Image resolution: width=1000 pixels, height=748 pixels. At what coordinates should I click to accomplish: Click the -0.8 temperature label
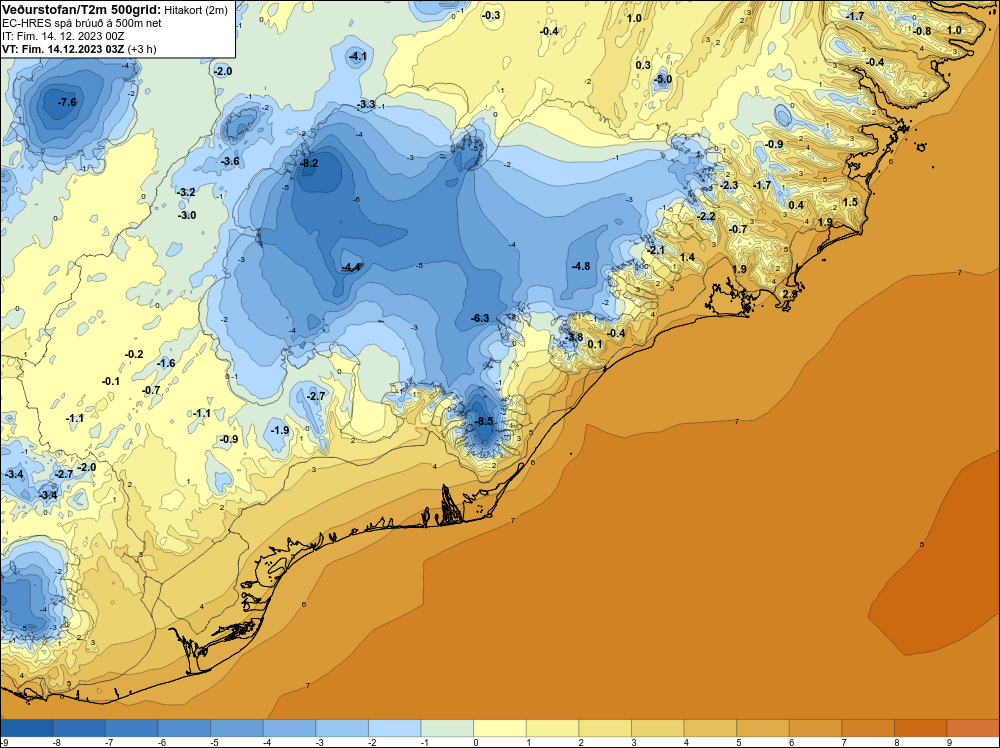pyautogui.click(x=922, y=31)
